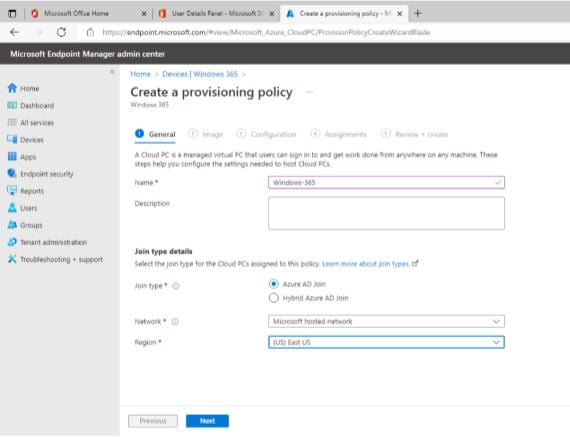This screenshot has width=570, height=437.
Task: Switch to the Microsoft Office Home tab
Action: point(76,13)
